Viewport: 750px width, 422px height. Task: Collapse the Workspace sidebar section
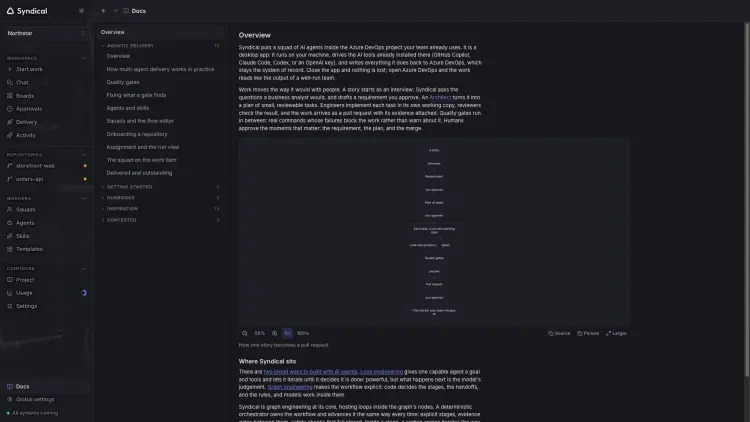click(x=84, y=58)
